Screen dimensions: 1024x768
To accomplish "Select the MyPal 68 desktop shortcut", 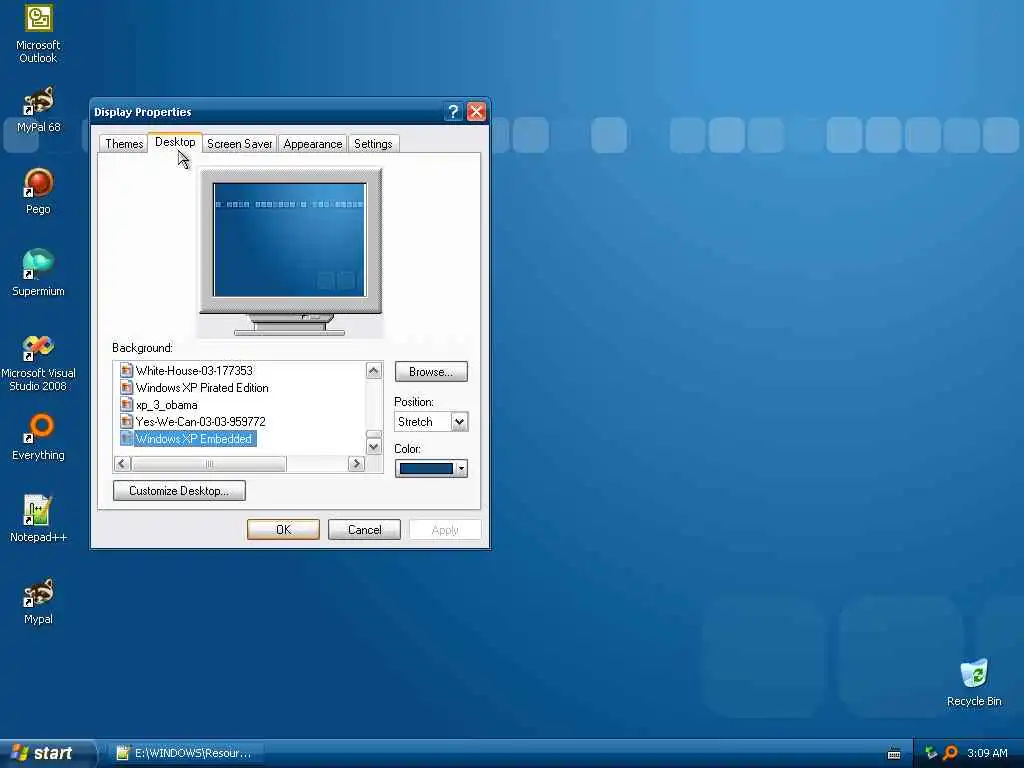I will (38, 110).
